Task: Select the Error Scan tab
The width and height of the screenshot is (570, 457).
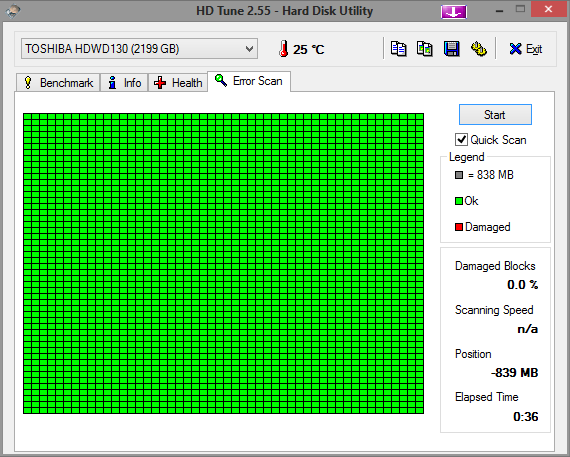Action: click(x=249, y=81)
